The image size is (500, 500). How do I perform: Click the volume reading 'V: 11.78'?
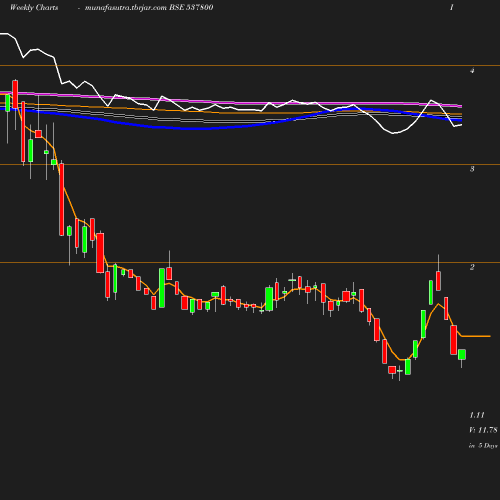483,430
